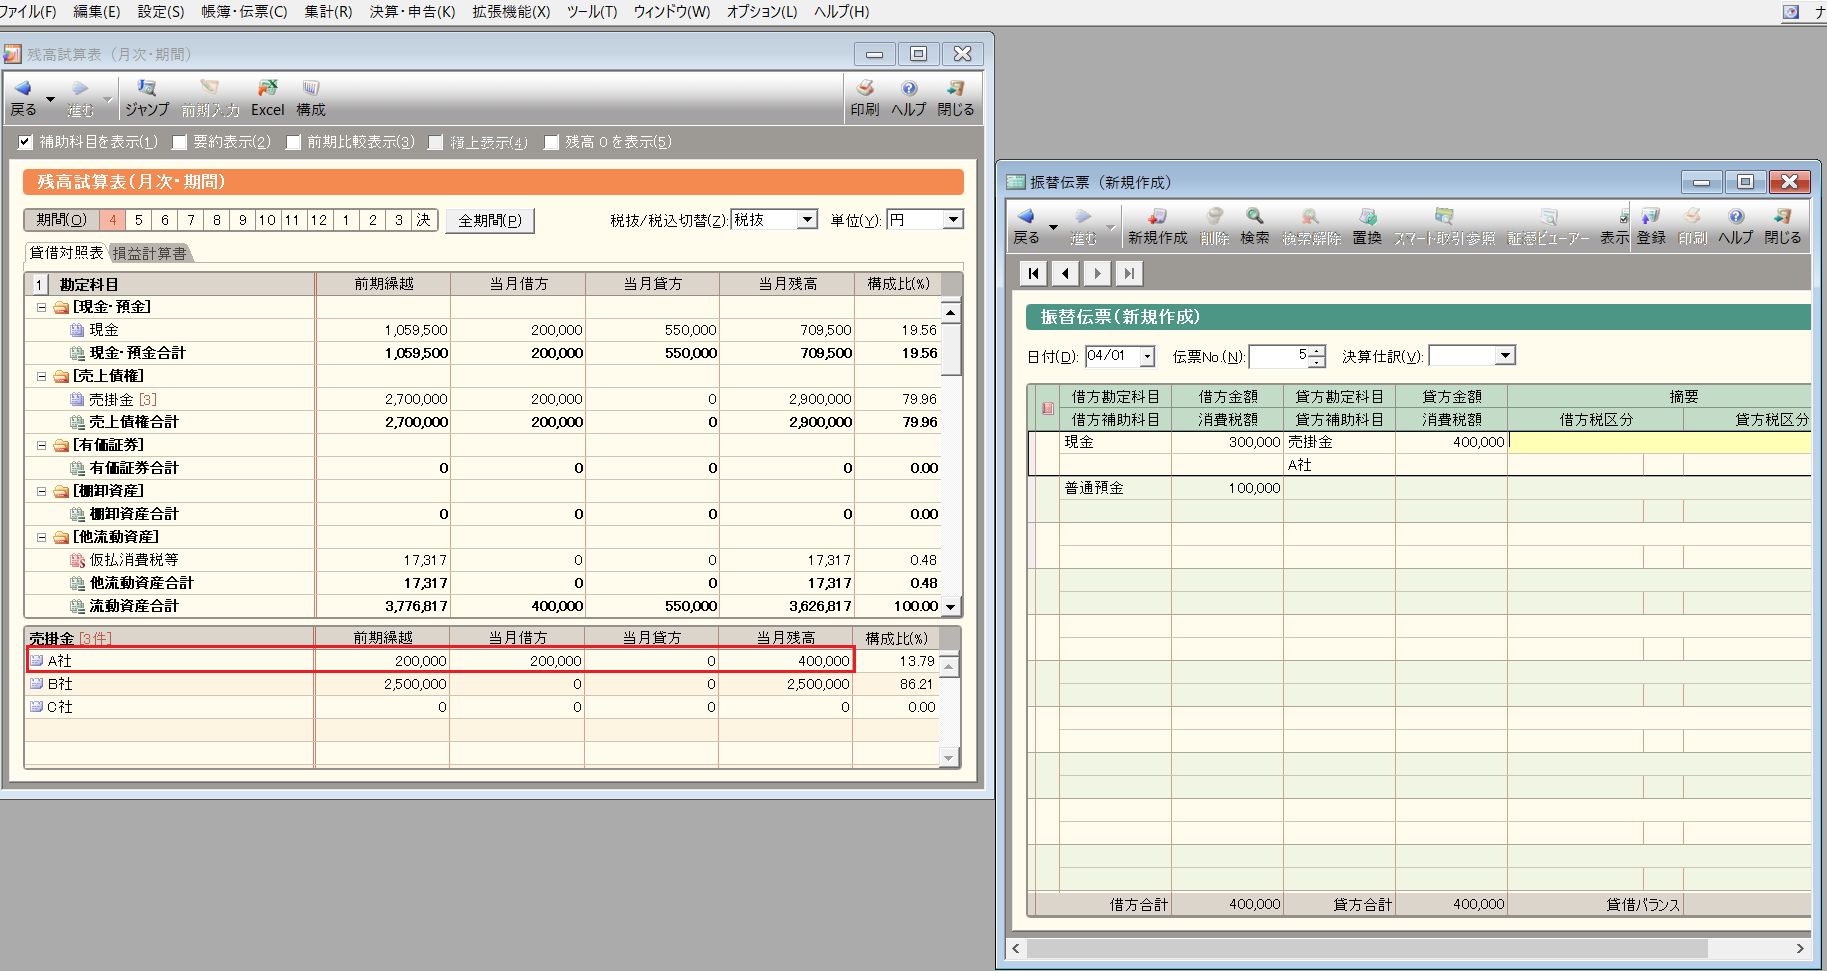This screenshot has width=1827, height=971.
Task: Select 売掛金 [3] account row
Action: [x=482, y=399]
